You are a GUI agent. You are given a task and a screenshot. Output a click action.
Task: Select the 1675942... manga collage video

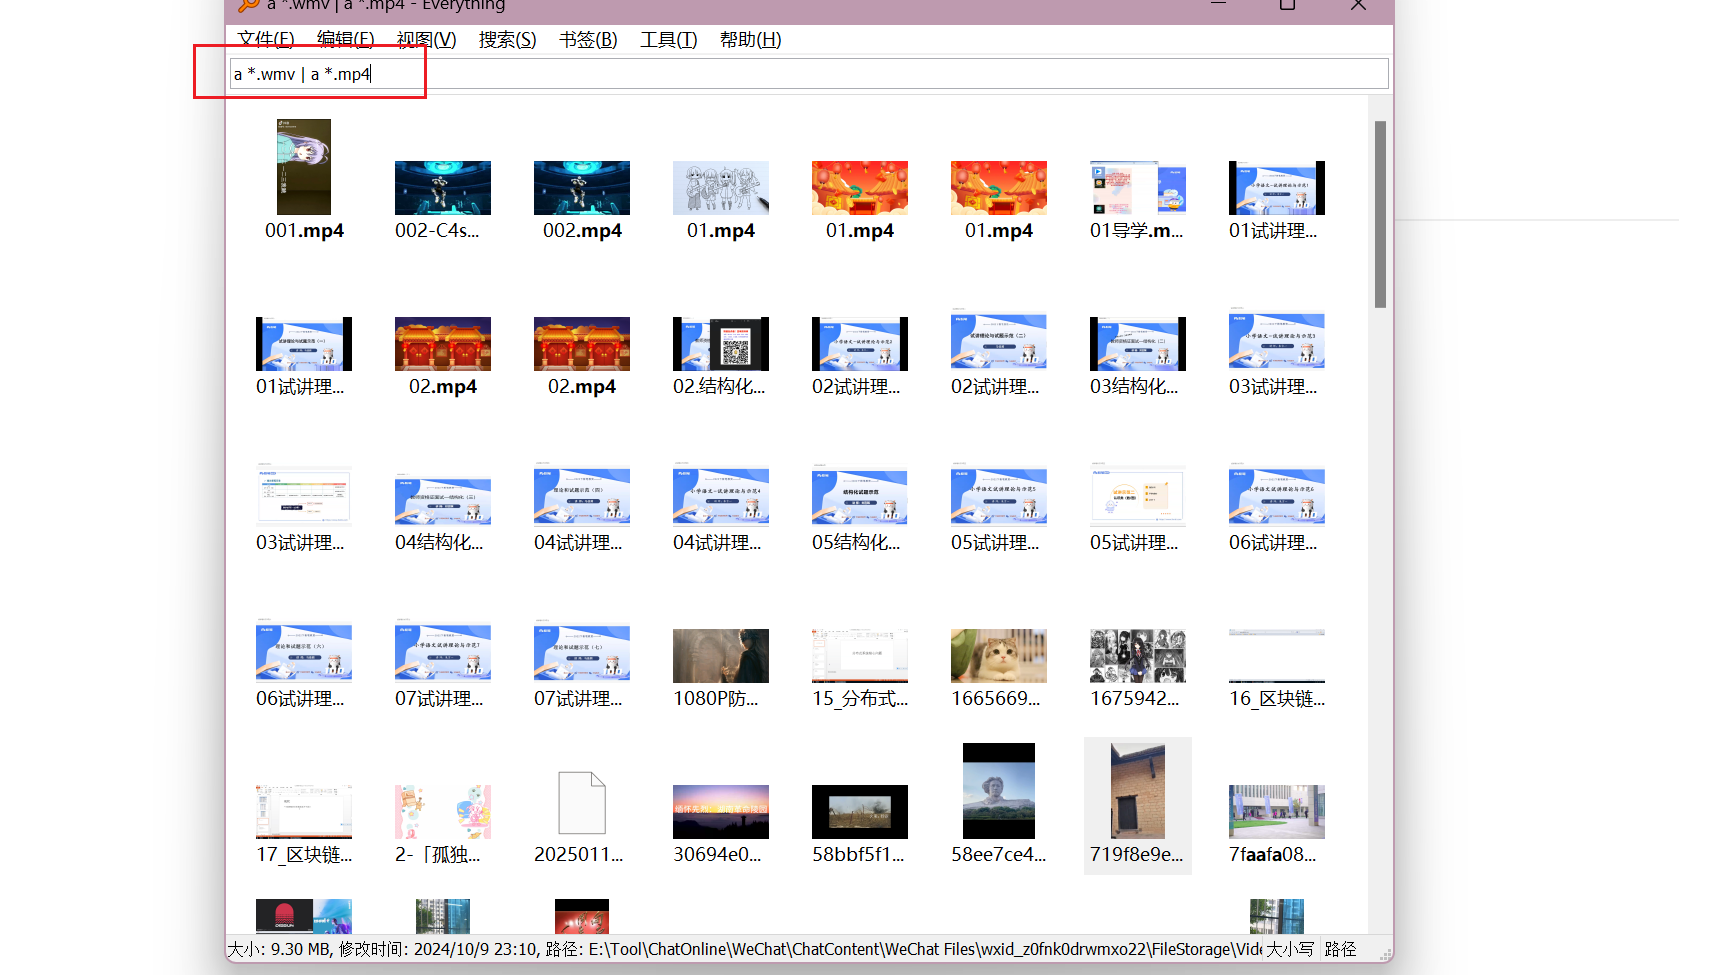1138,668
